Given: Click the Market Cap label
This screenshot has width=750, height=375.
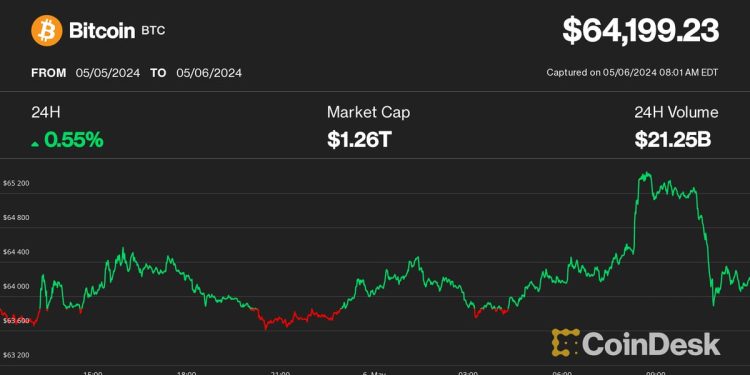Looking at the screenshot, I should tap(368, 112).
